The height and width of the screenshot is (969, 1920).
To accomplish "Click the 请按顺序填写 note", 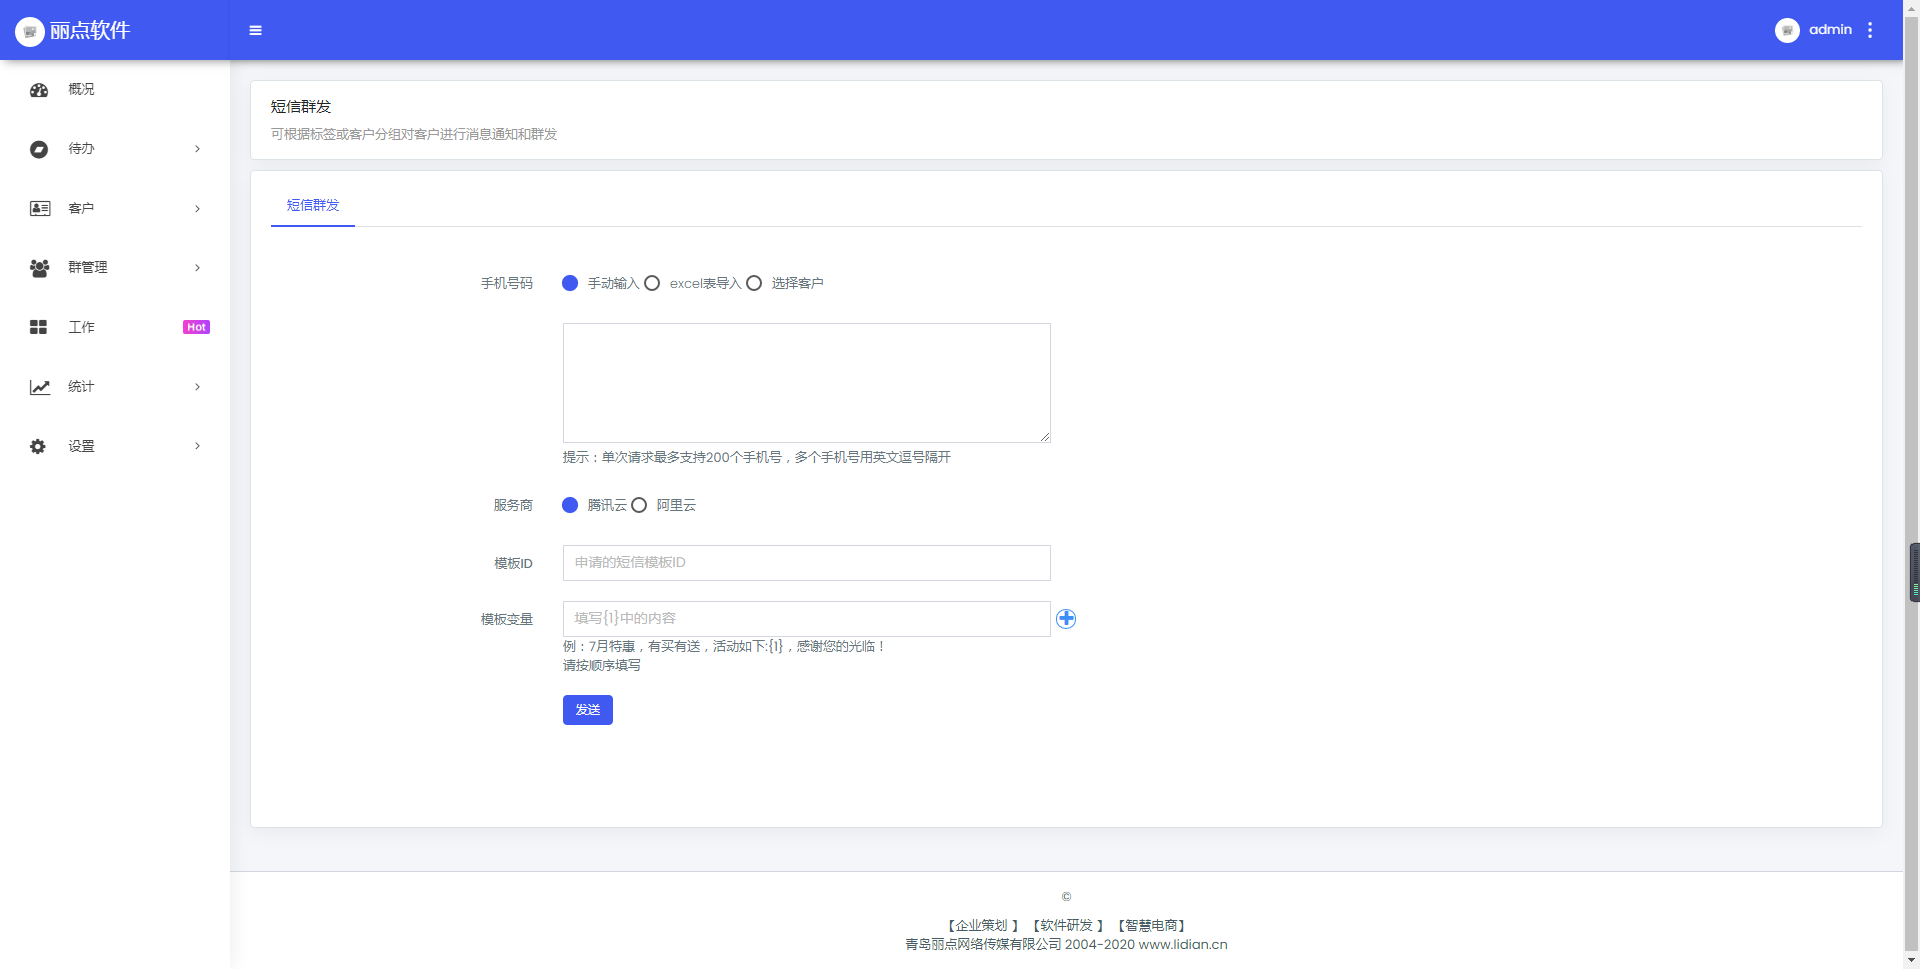I will [602, 666].
